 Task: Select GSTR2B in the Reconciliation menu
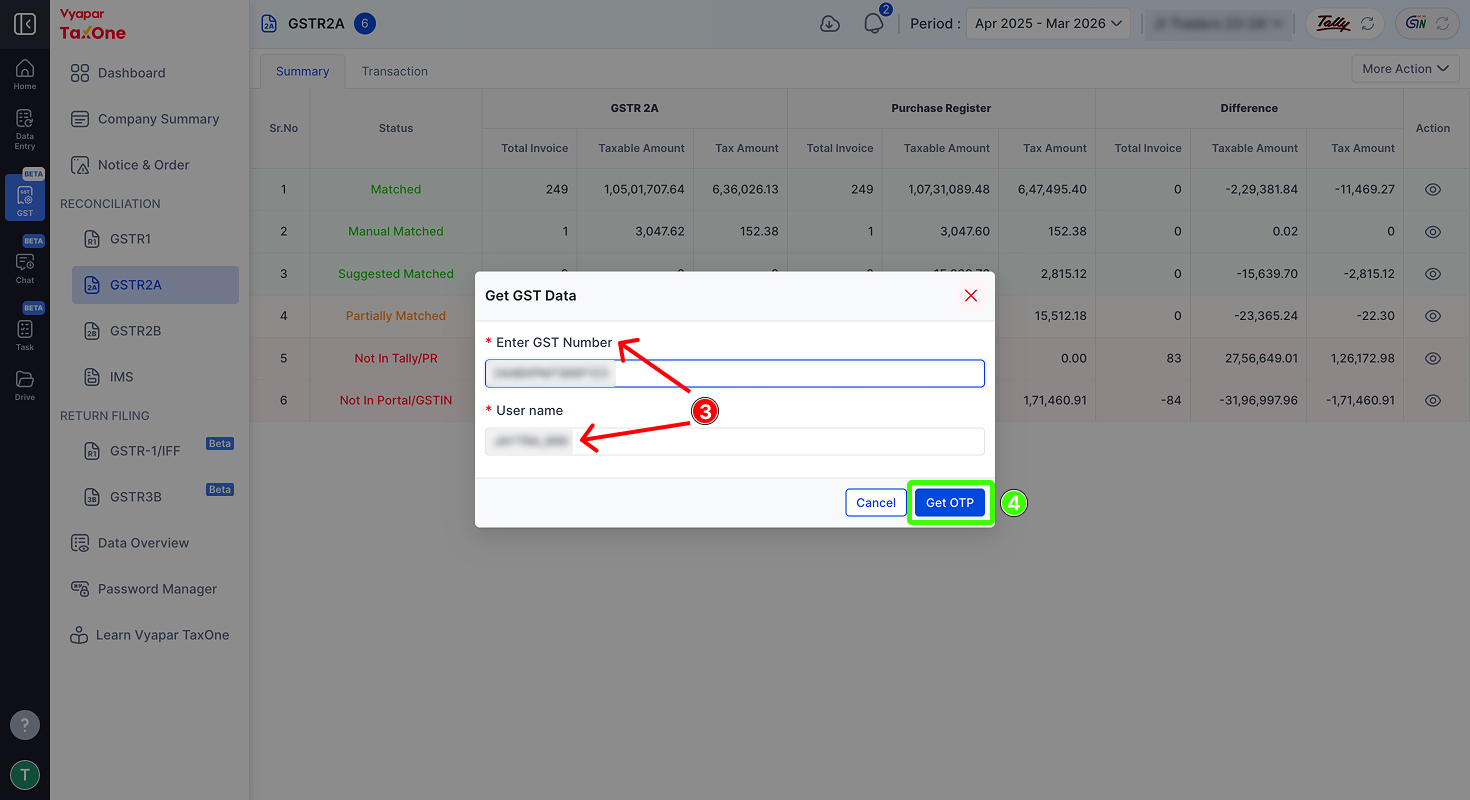135,331
